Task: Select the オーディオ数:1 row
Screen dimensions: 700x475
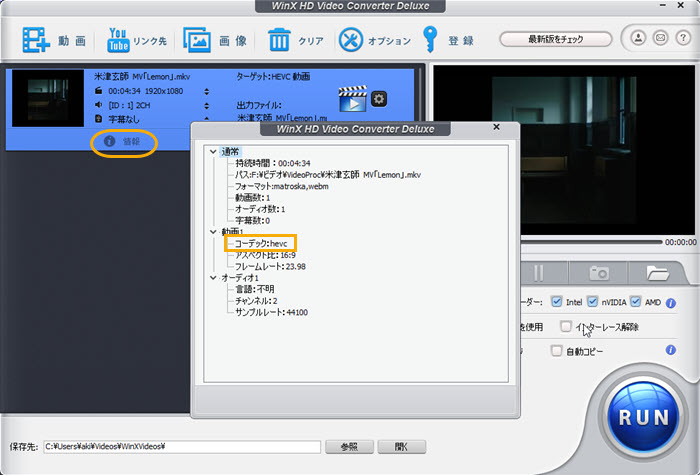Action: [260, 209]
